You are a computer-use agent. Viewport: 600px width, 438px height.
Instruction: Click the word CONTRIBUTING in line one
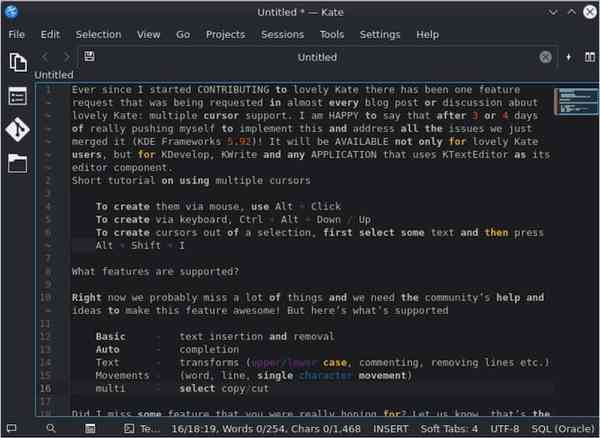[233, 90]
